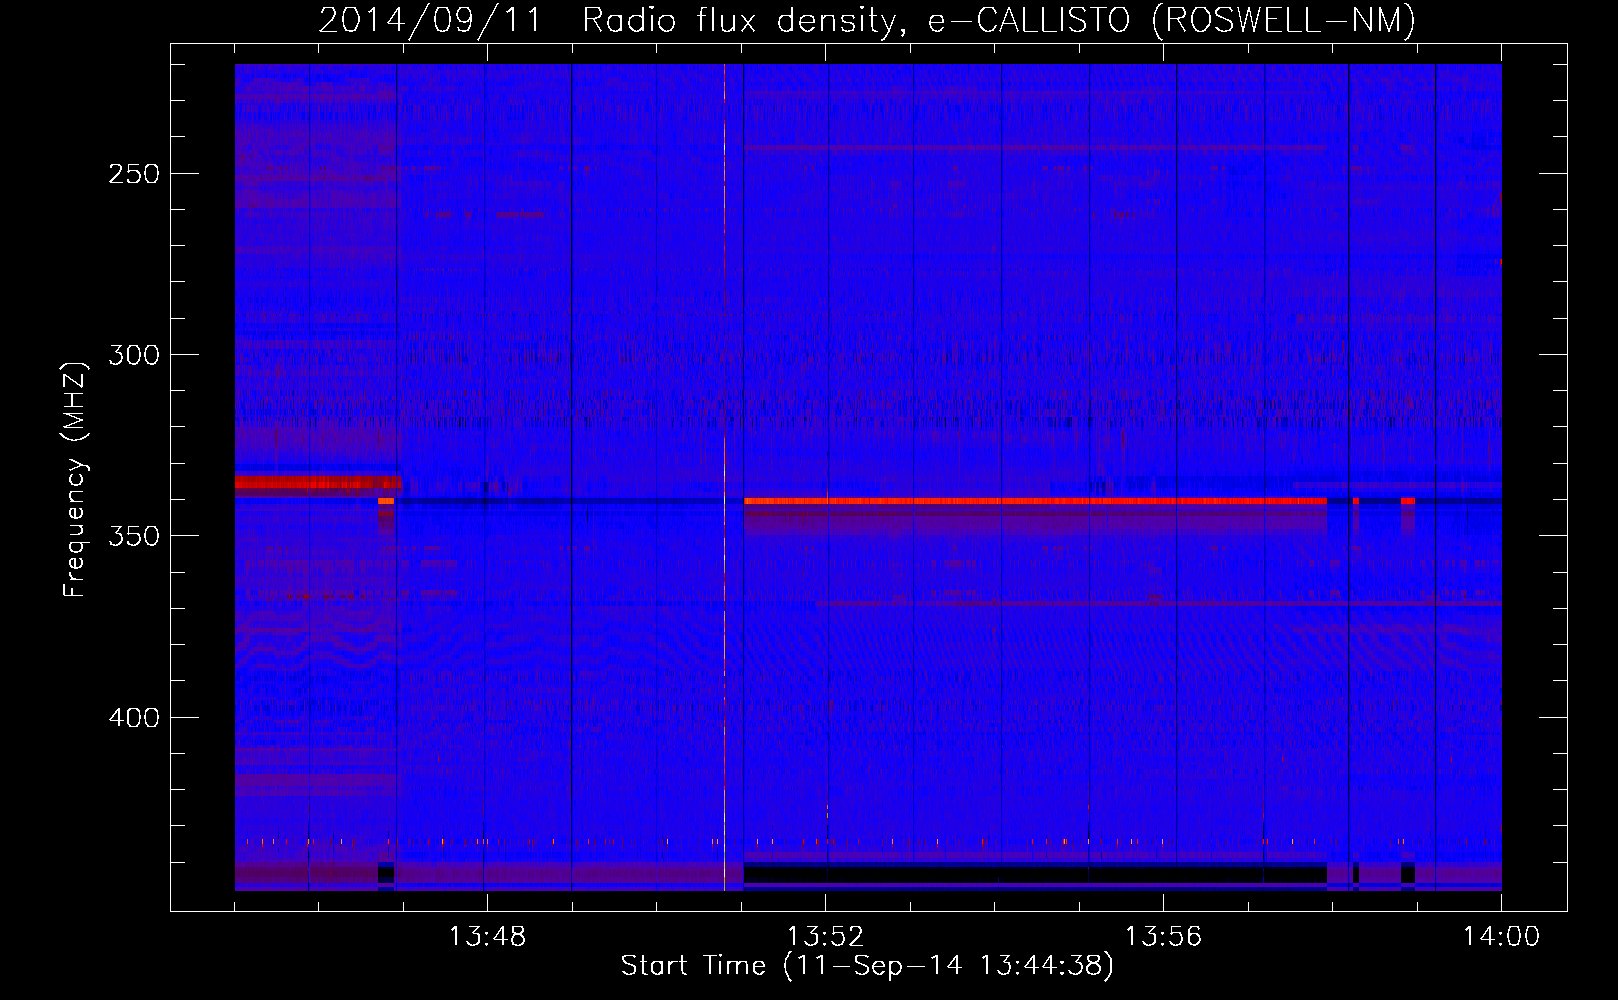Click the short red band at plot start near 335 MHz
Image resolution: width=1618 pixels, height=1000 pixels.
[x=318, y=483]
